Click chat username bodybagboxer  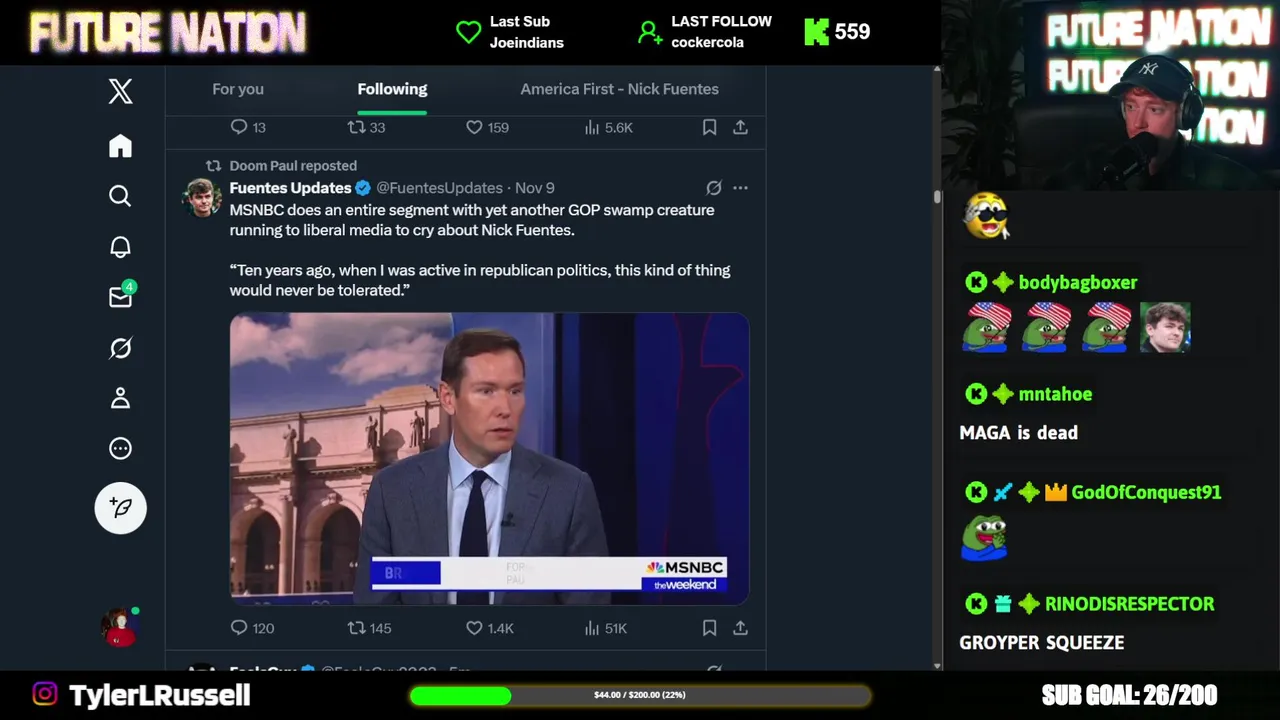tap(1077, 282)
